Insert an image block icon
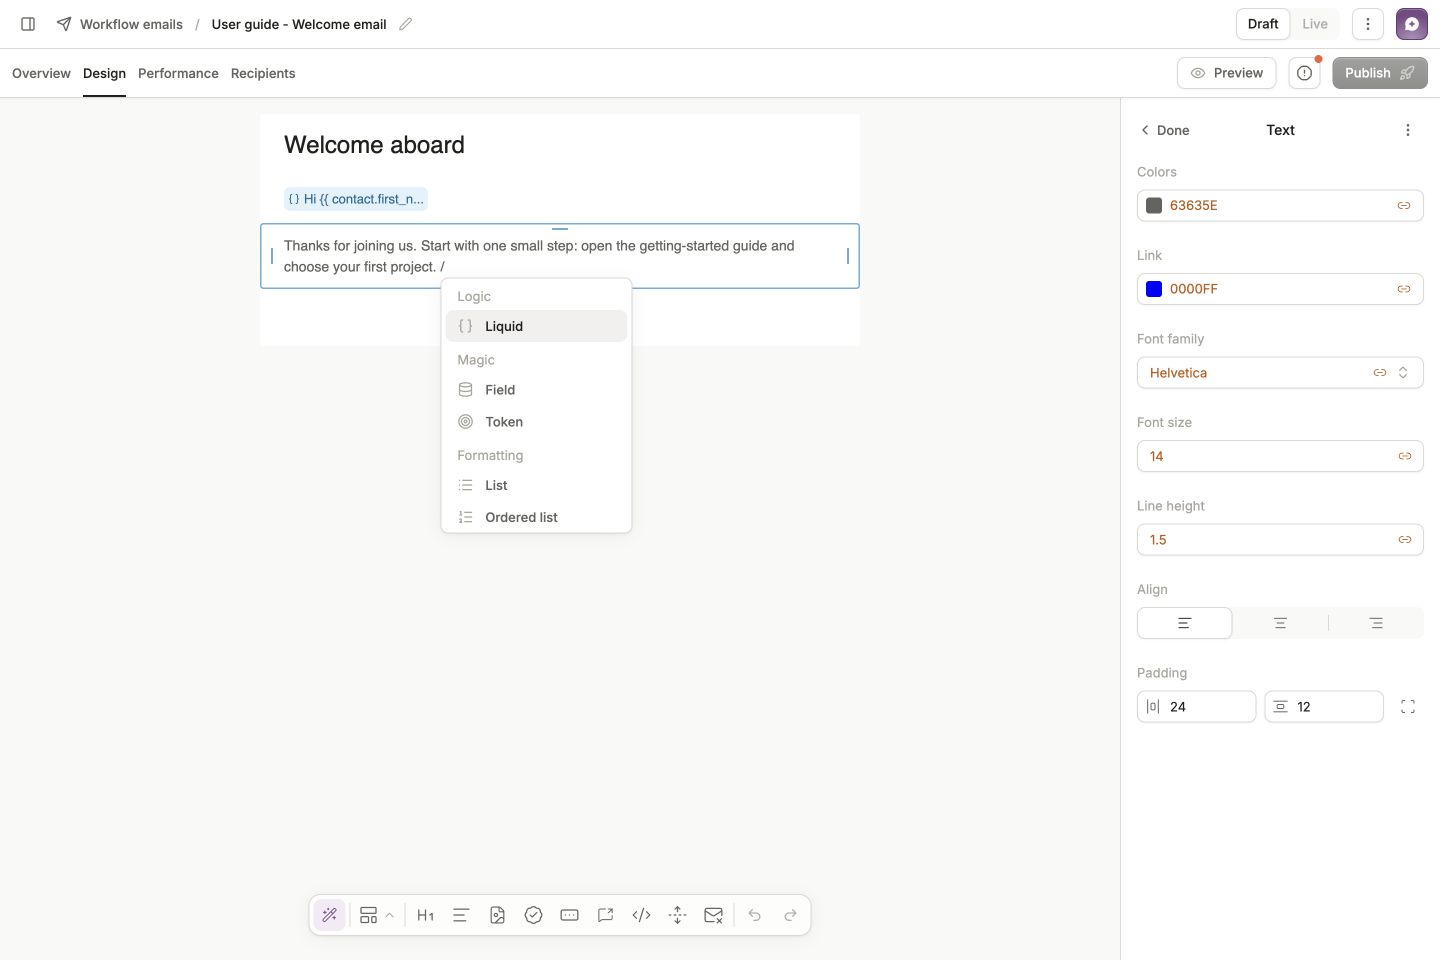This screenshot has width=1440, height=960. [497, 915]
